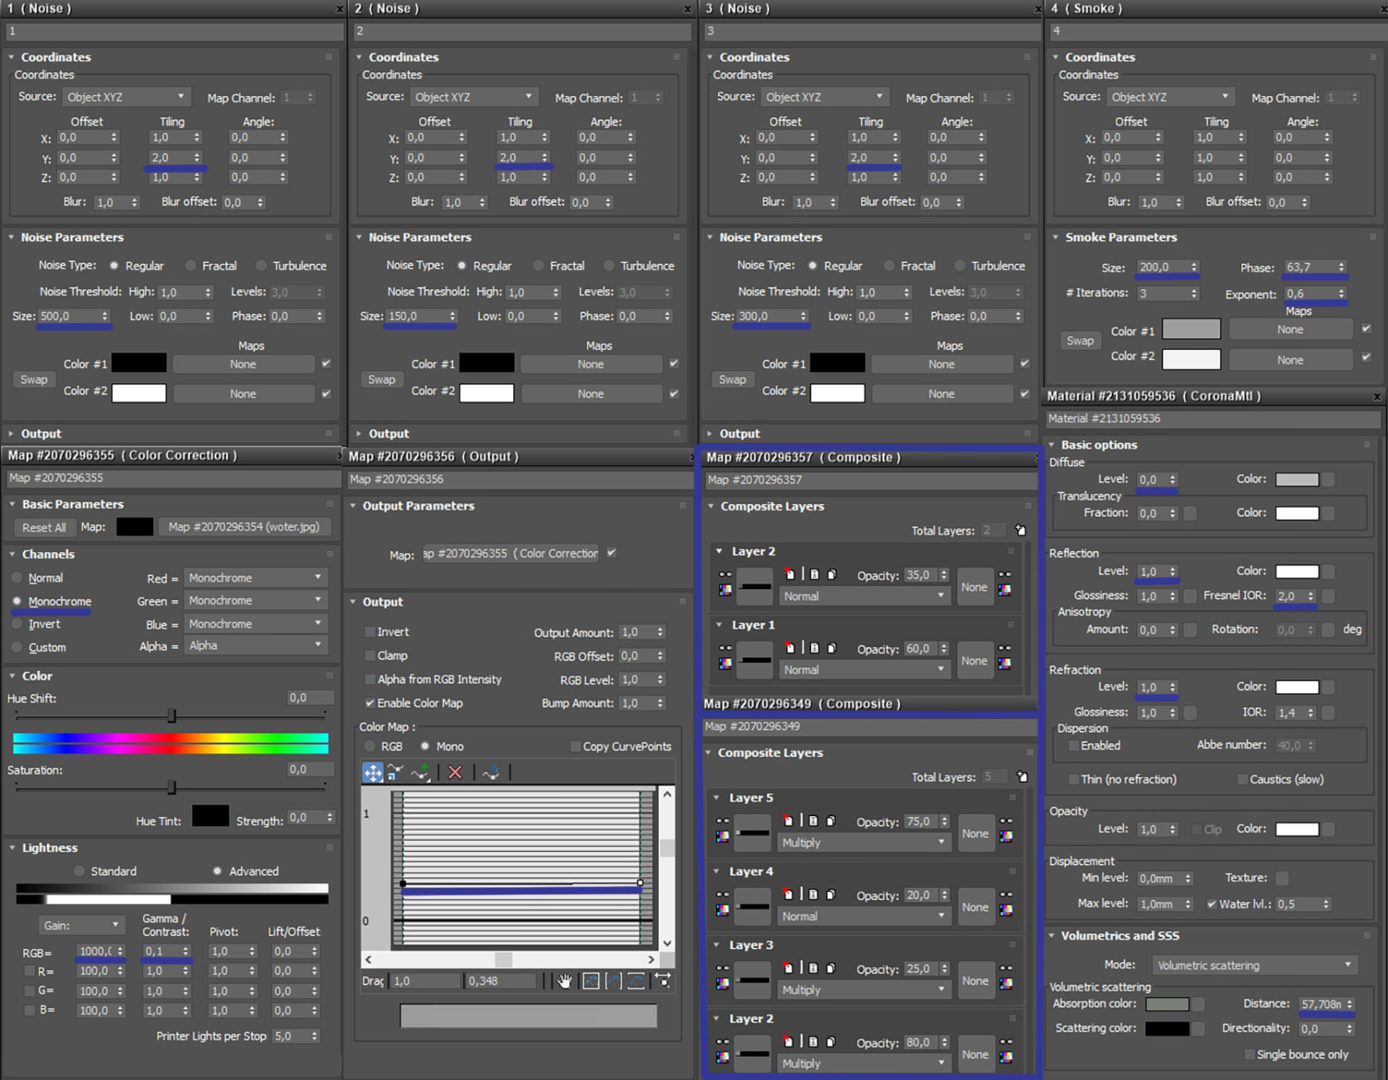Enable Thin (no refraction) checkbox
This screenshot has width=1388, height=1080.
(x=1122, y=779)
